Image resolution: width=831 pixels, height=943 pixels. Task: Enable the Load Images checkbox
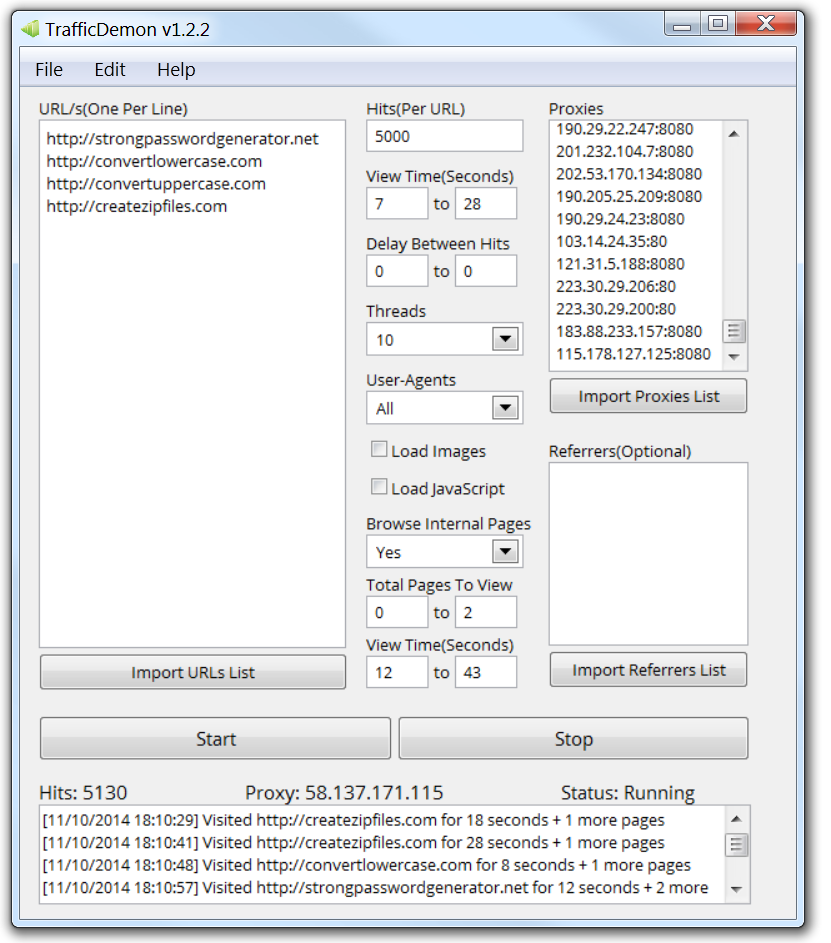coord(379,450)
